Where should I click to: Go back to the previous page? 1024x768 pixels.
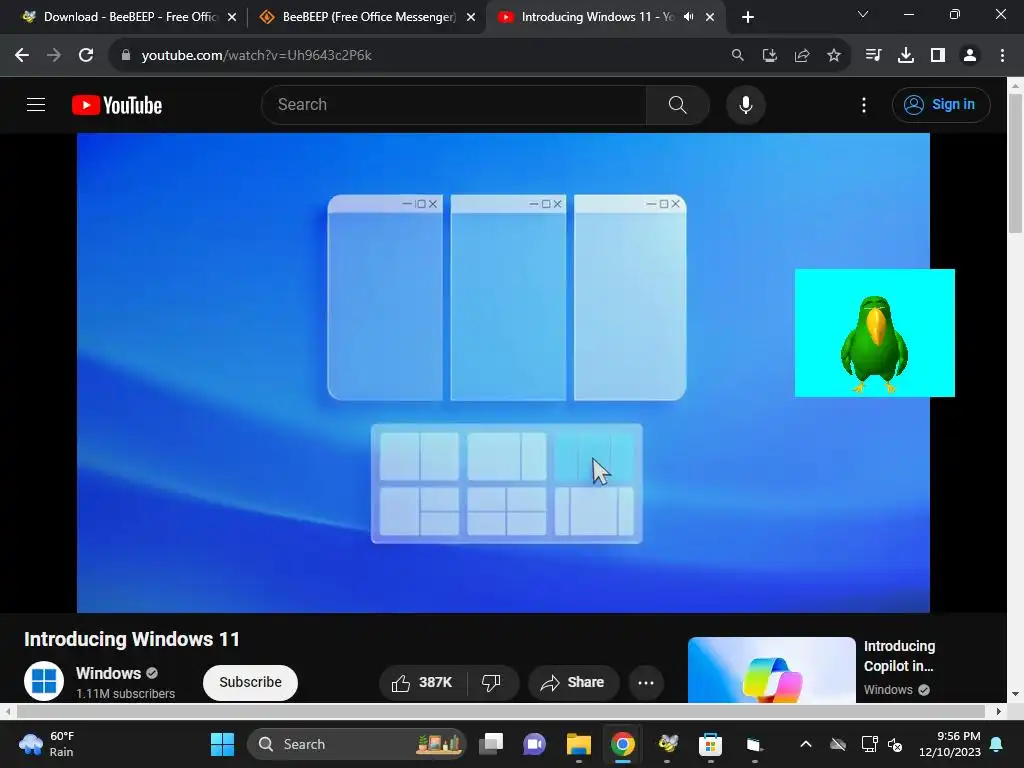[x=22, y=56]
